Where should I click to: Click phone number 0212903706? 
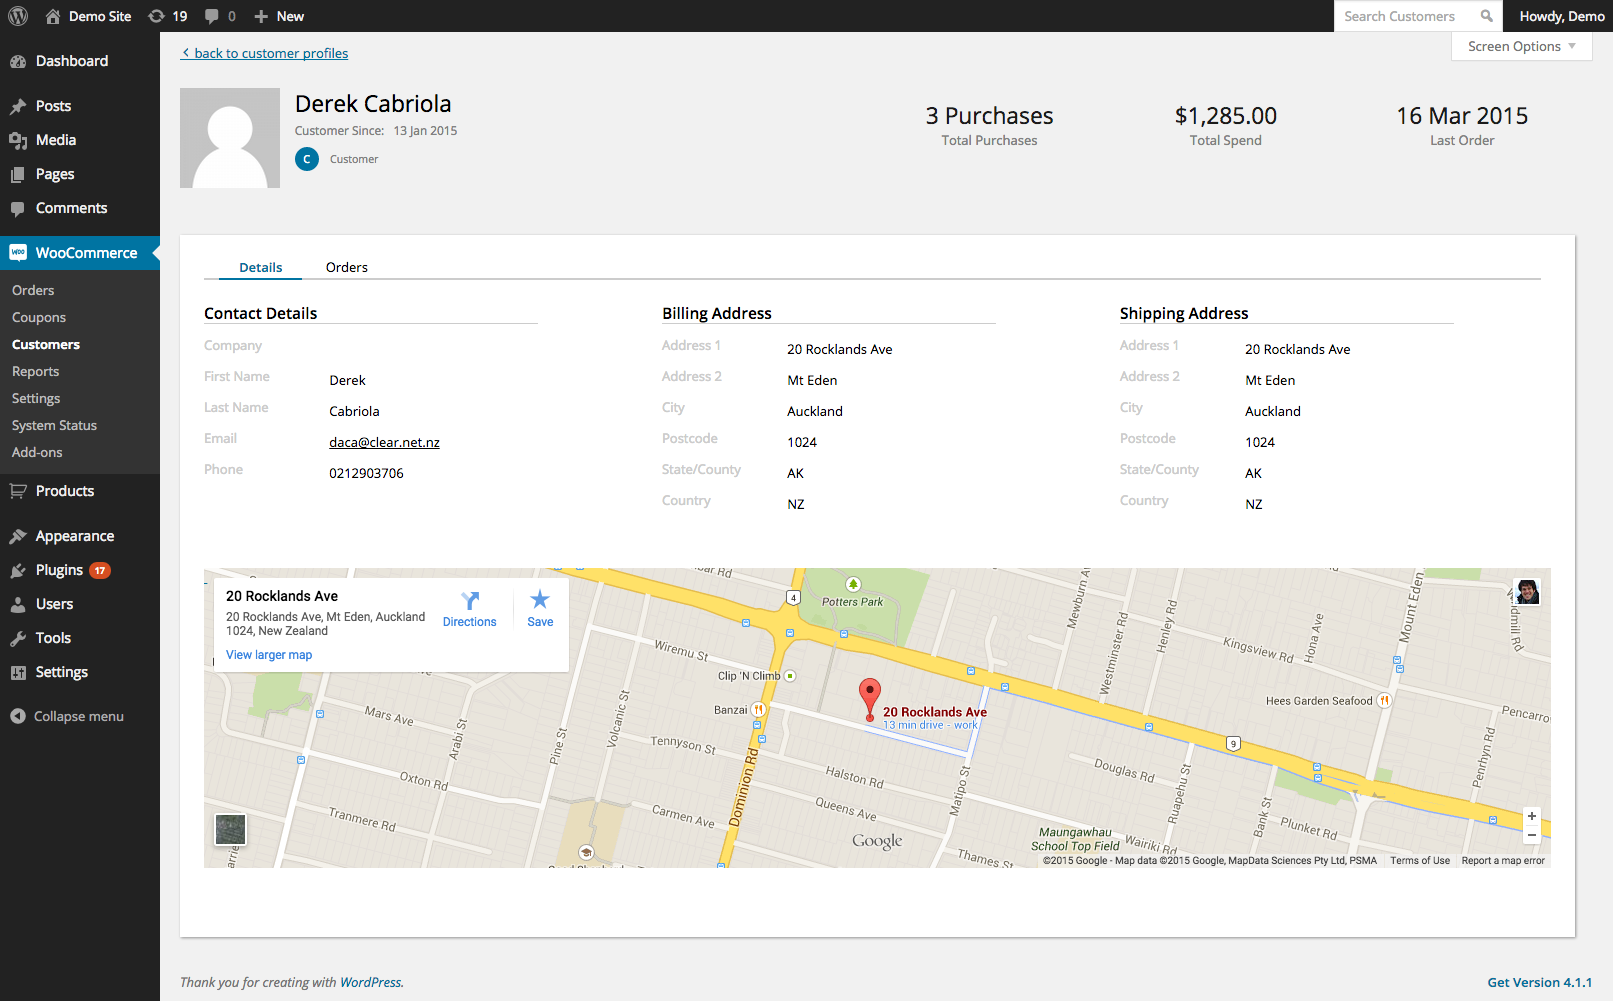[x=367, y=473]
